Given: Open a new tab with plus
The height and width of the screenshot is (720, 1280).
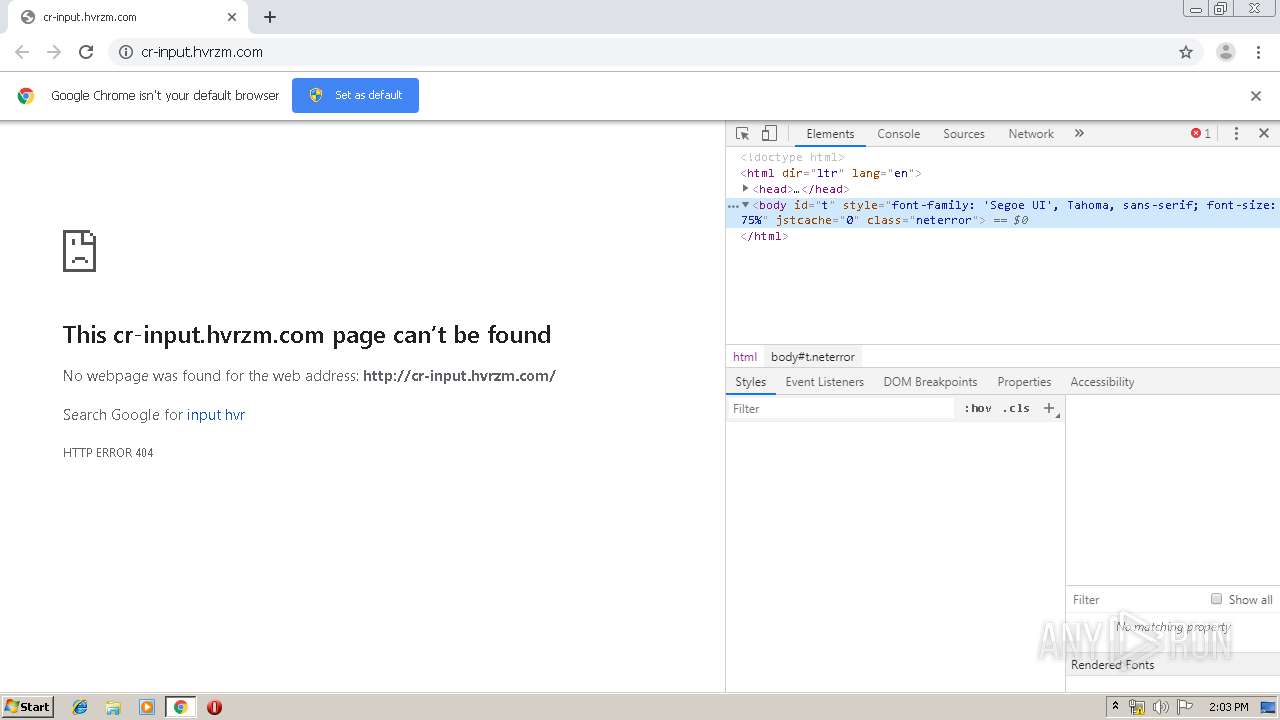Looking at the screenshot, I should click(270, 17).
